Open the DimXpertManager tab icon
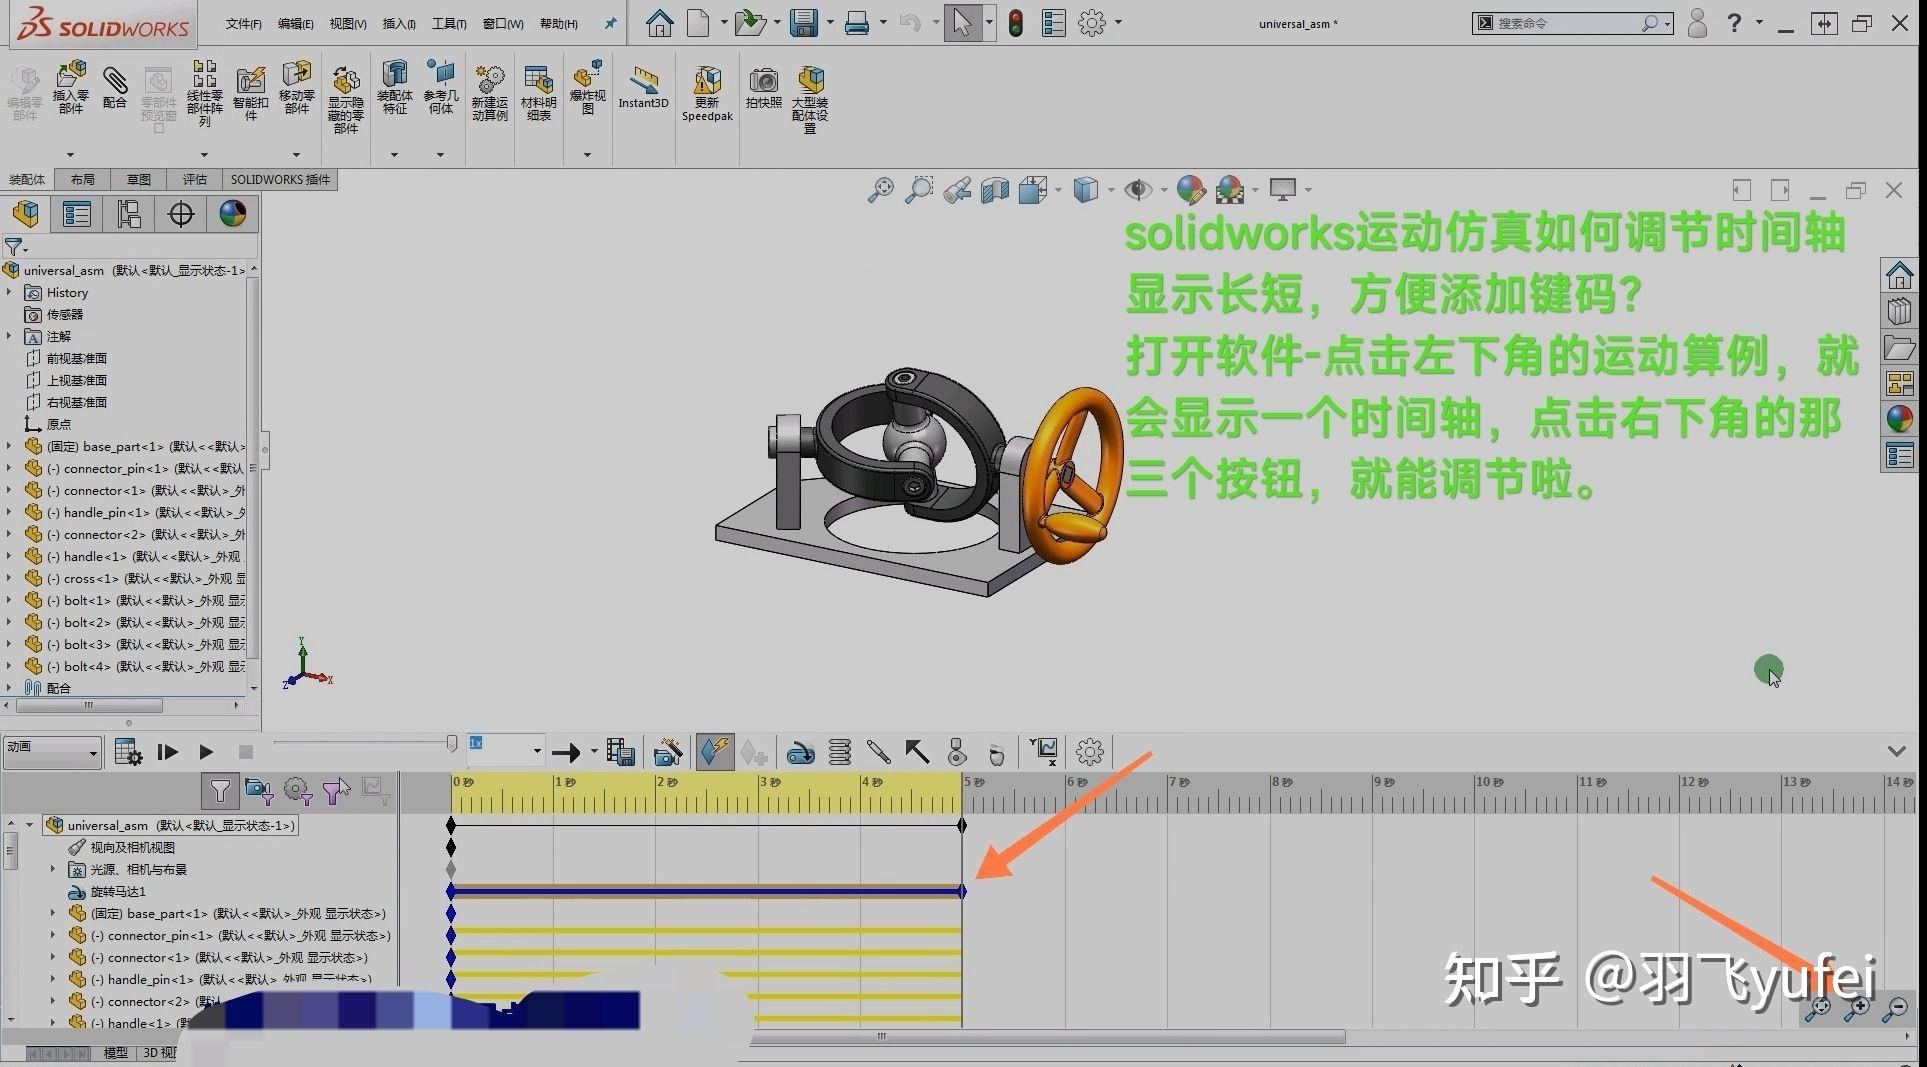Image resolution: width=1927 pixels, height=1067 pixels. (181, 214)
